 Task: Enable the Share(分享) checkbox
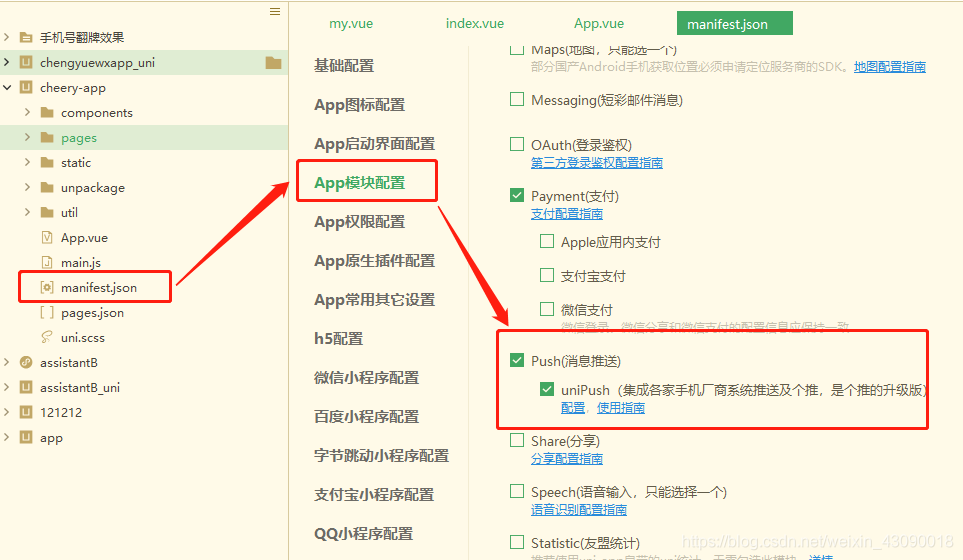click(517, 440)
